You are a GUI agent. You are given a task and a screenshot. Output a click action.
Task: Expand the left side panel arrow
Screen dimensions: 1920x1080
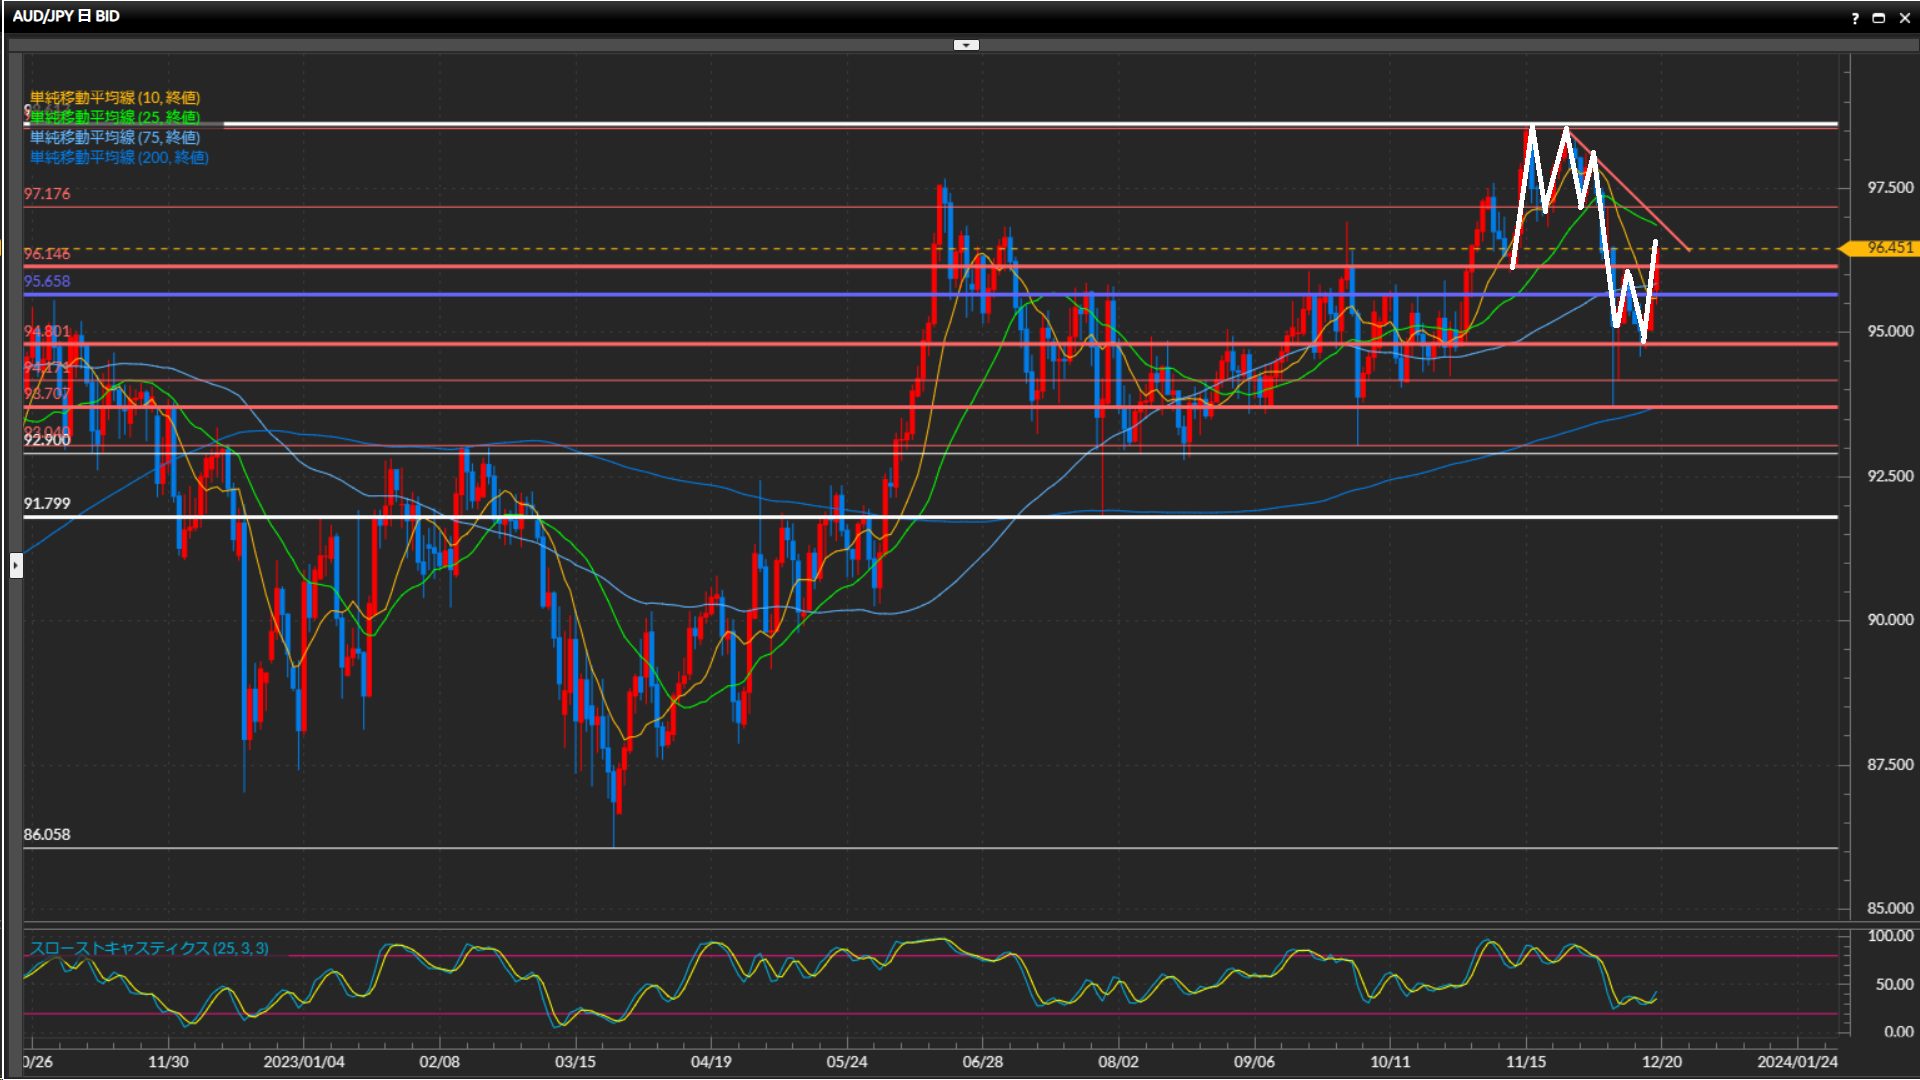tap(16, 566)
